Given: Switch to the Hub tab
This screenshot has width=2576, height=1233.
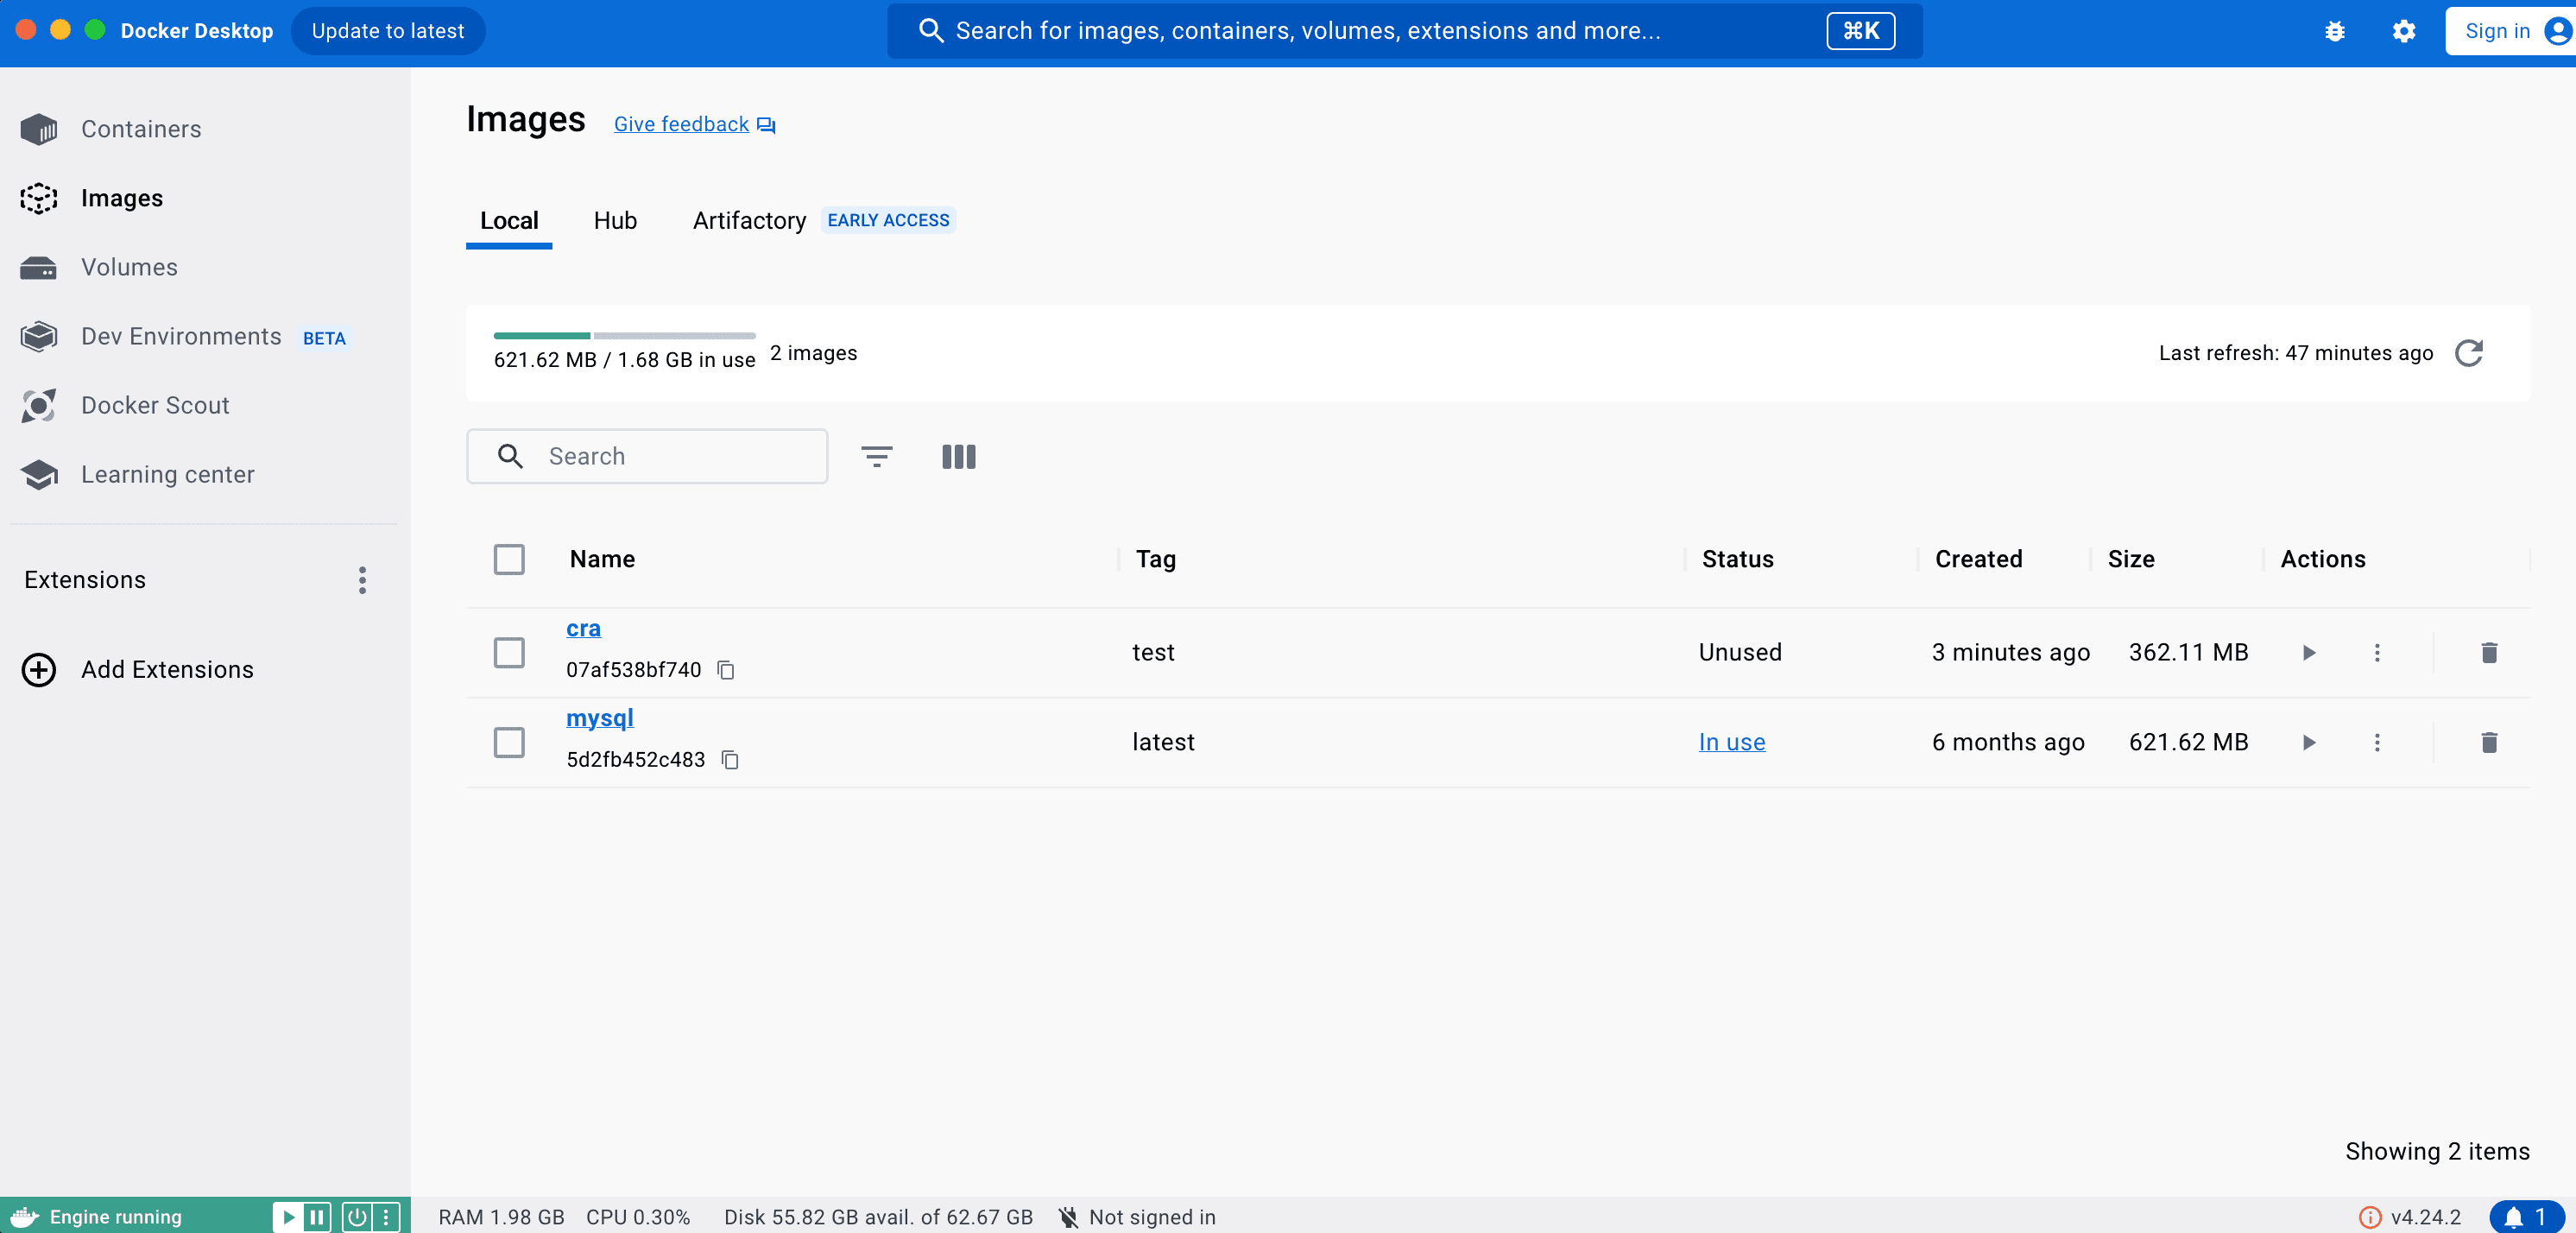Looking at the screenshot, I should pyautogui.click(x=615, y=221).
